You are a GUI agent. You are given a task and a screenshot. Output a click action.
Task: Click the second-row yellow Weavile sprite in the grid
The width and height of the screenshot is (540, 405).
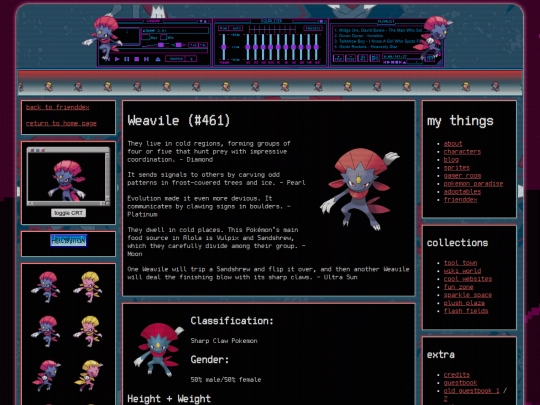(x=88, y=331)
